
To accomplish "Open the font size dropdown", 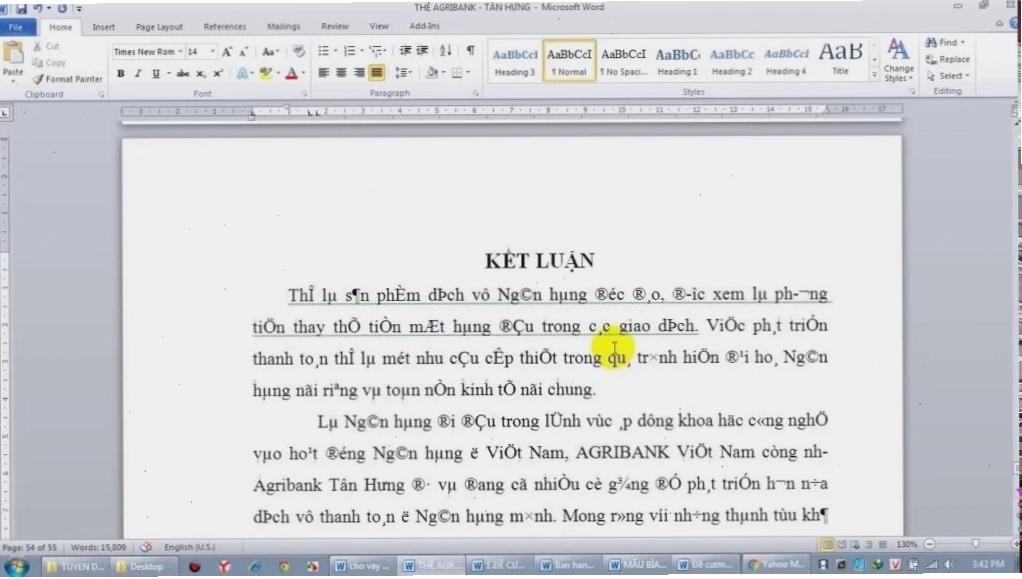I will [x=212, y=52].
